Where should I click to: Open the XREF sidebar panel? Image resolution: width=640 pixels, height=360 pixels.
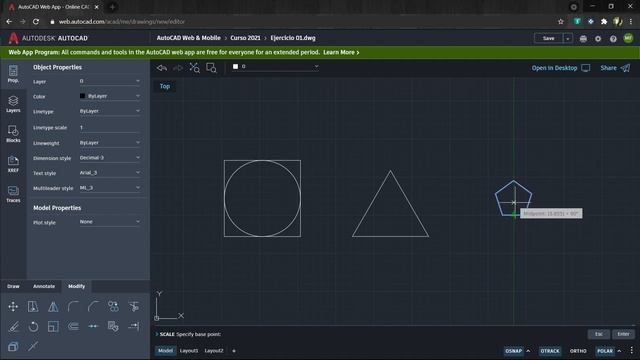pos(13,164)
